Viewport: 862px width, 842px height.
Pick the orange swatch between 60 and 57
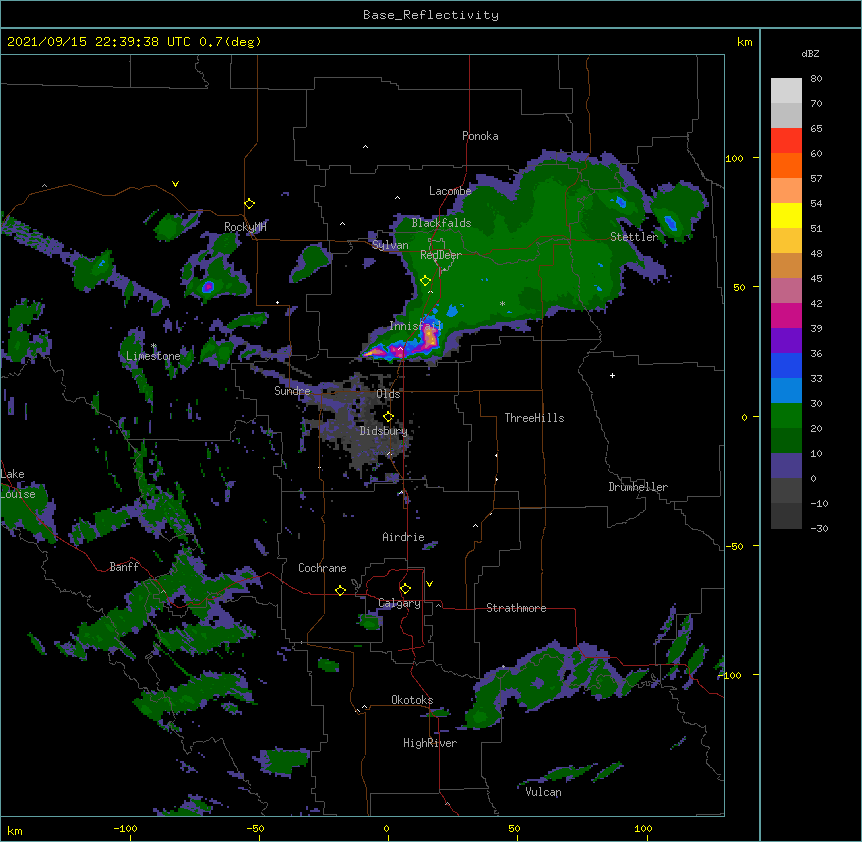pyautogui.click(x=786, y=165)
